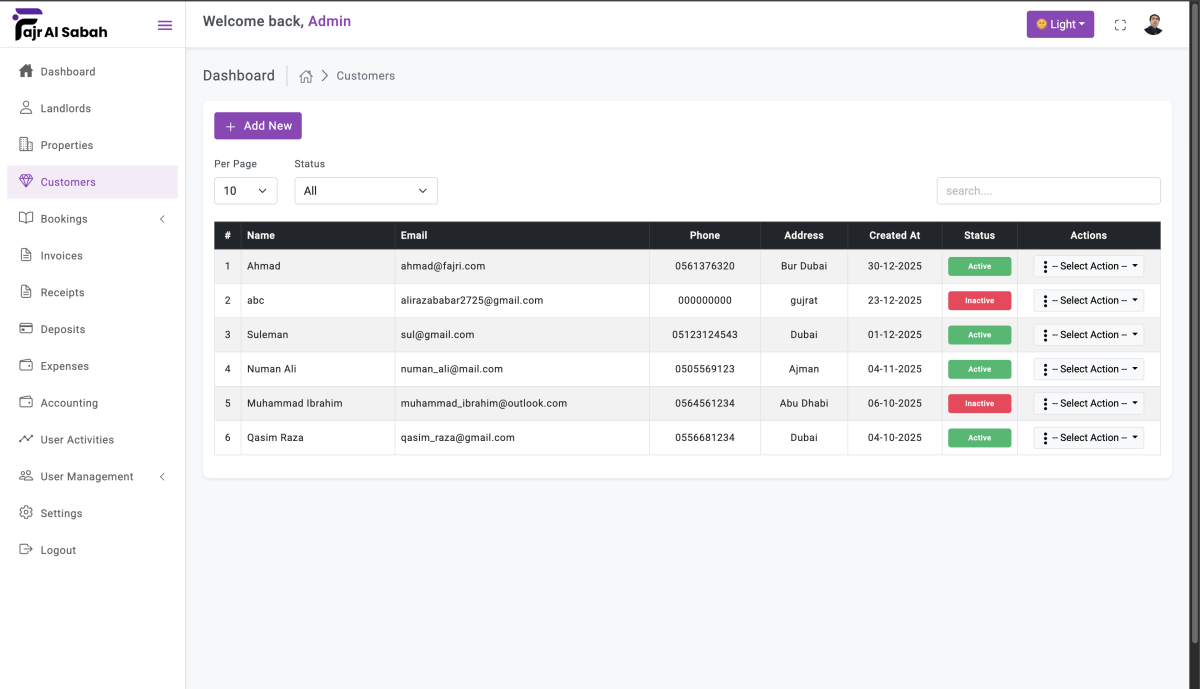This screenshot has height=689, width=1200.
Task: Expand the Bookings submenu
Action: coord(92,219)
